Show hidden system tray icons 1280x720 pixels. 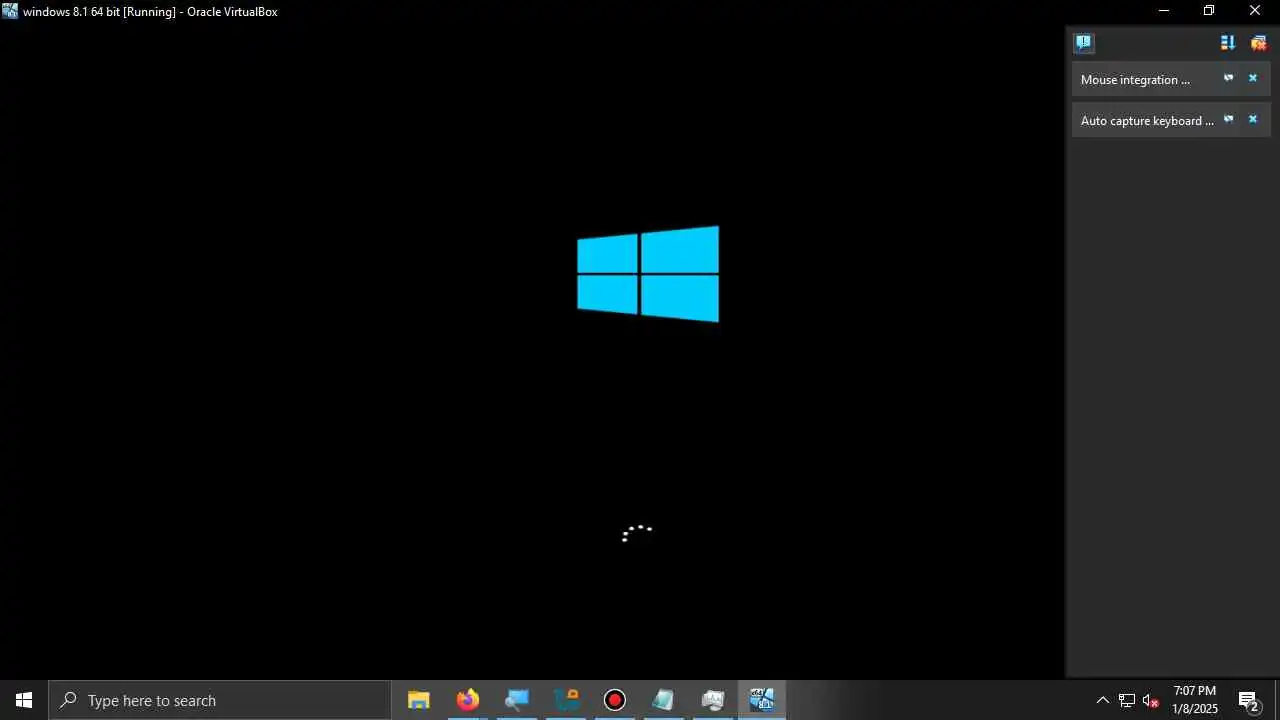point(1103,700)
